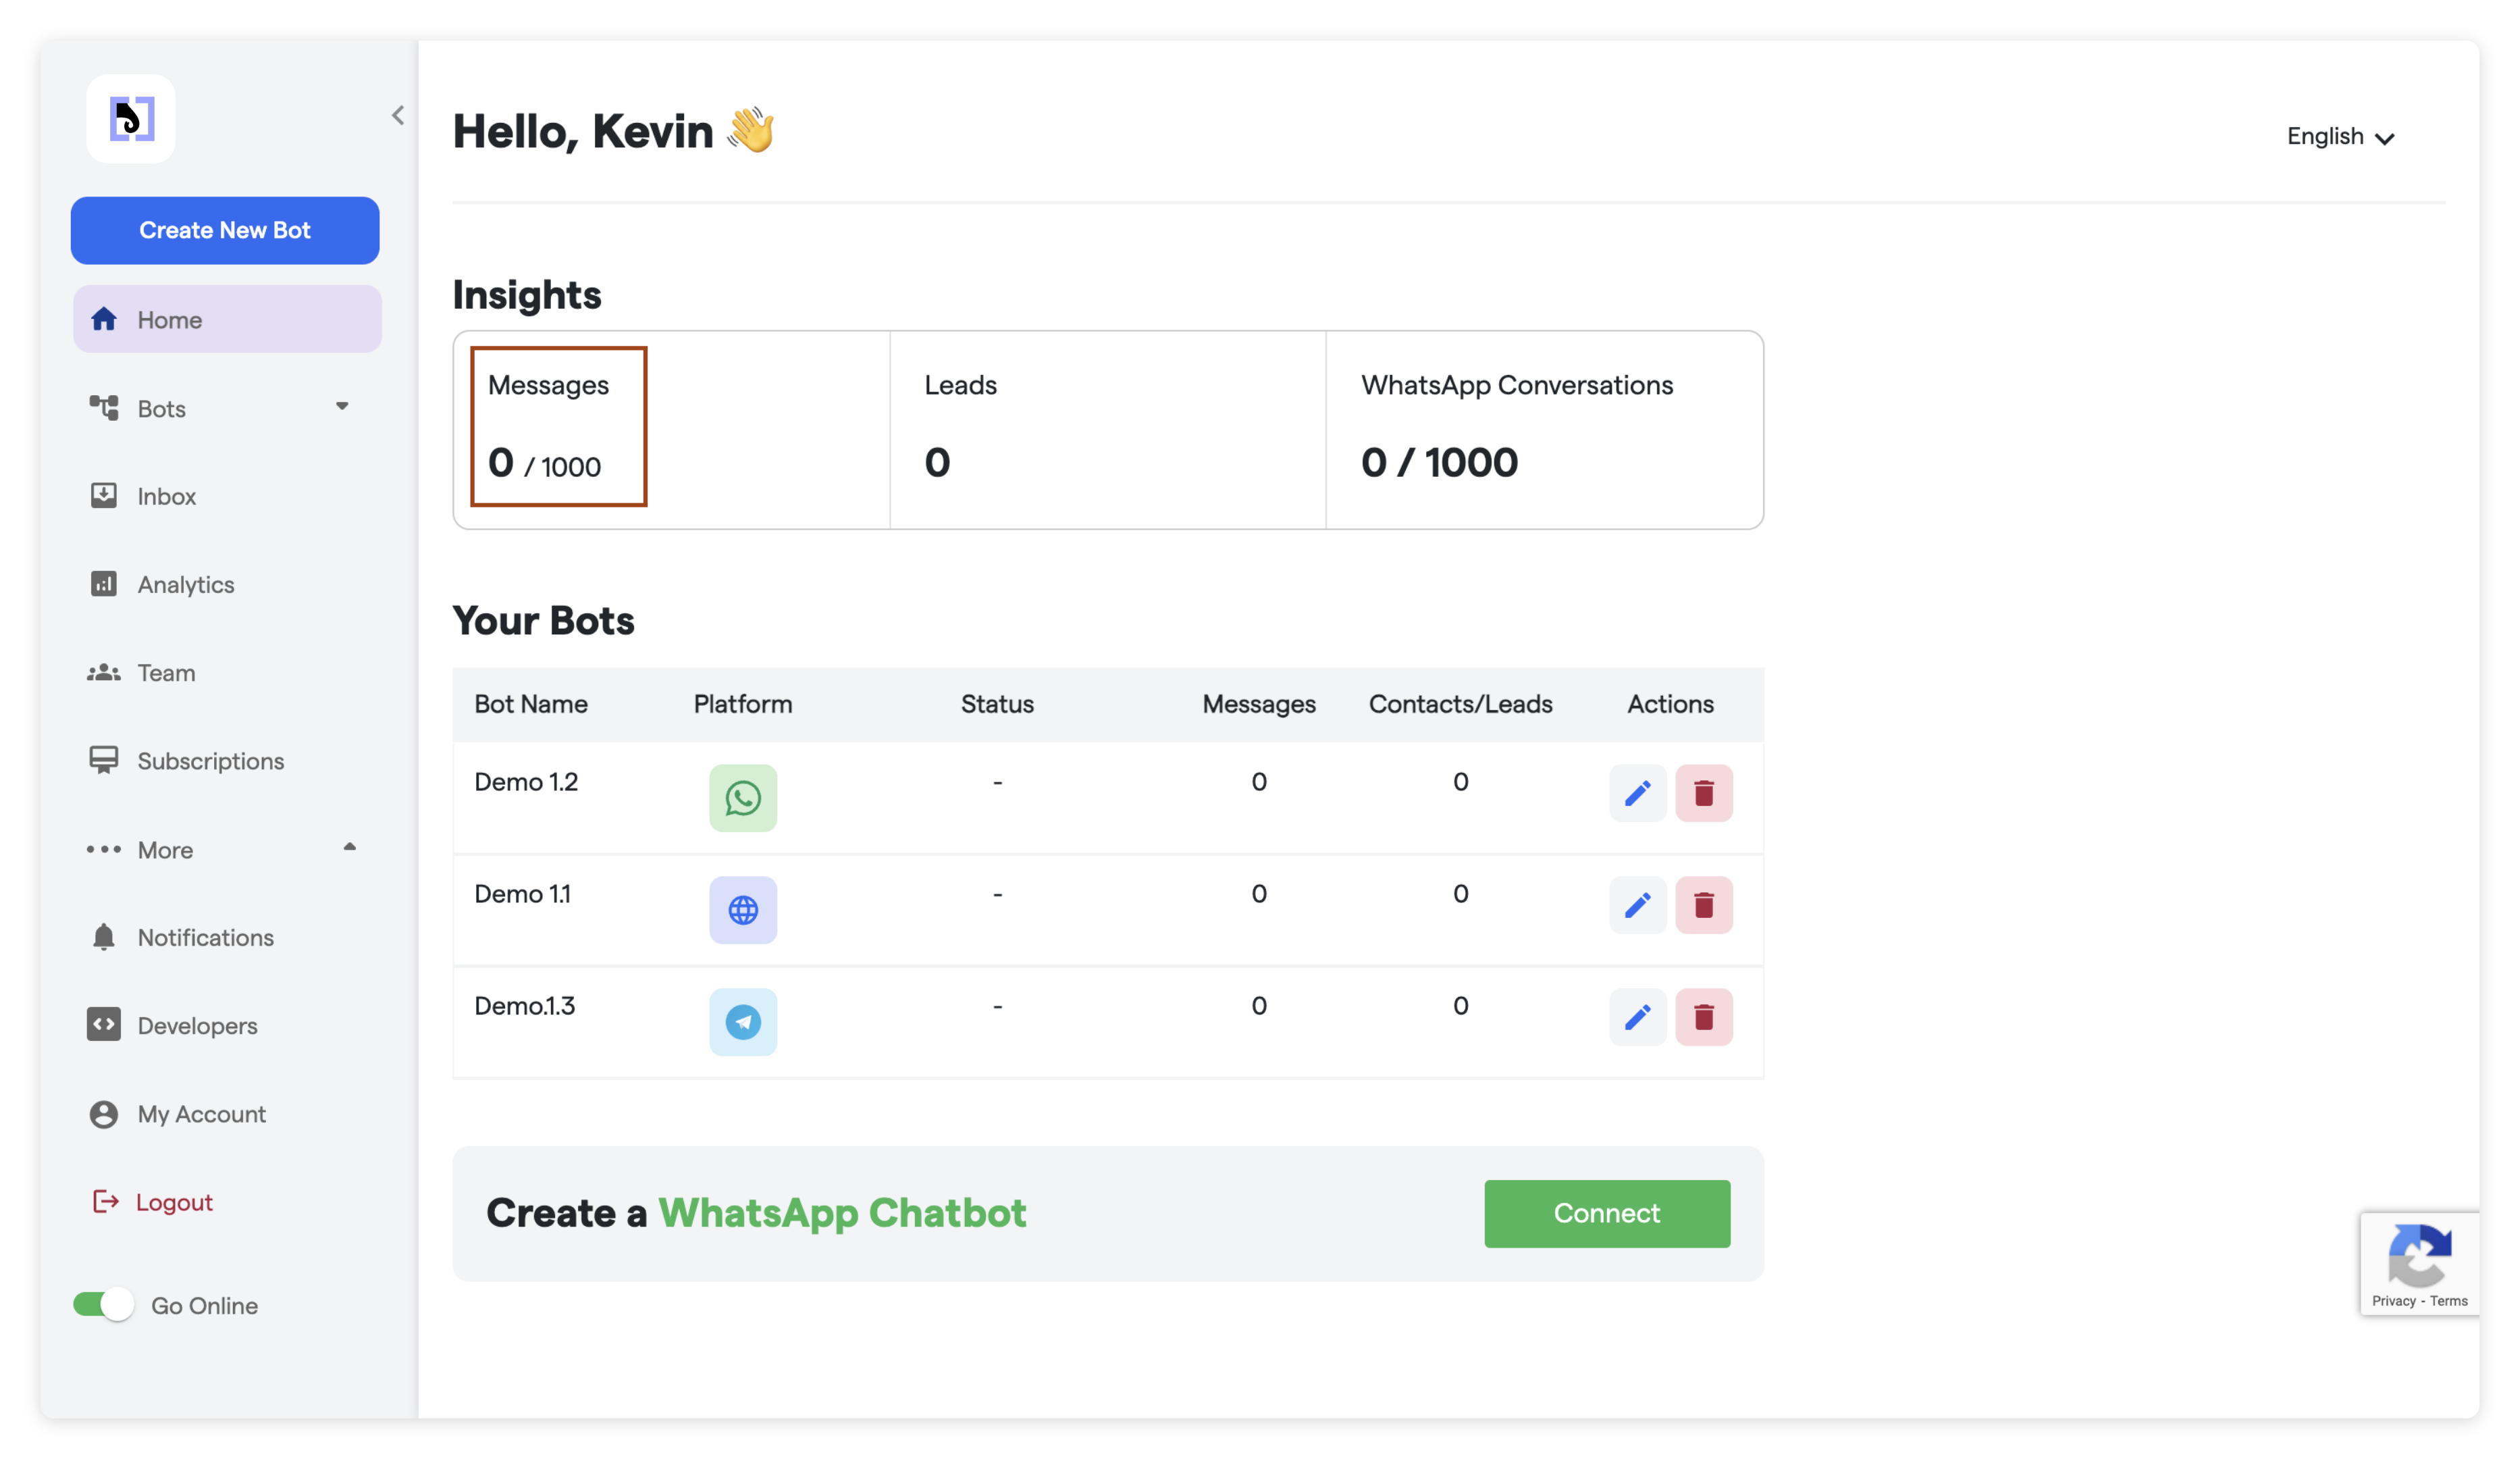Expand the Bots submenu arrow
The image size is (2520, 1459).
tap(342, 406)
